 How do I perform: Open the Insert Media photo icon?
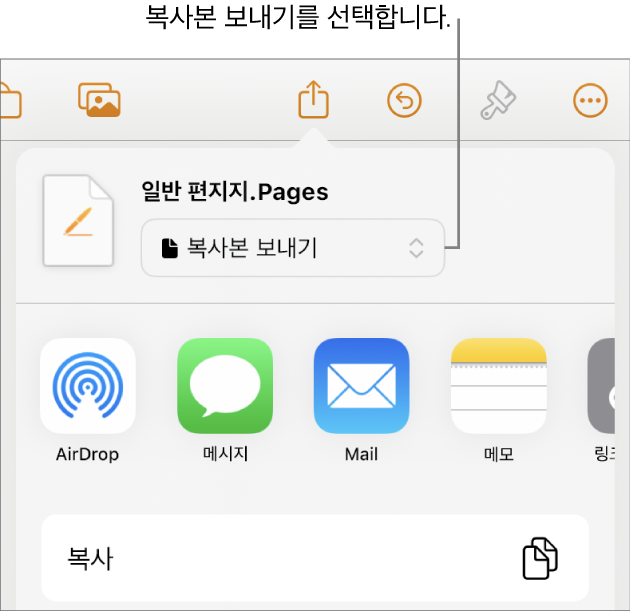(99, 100)
